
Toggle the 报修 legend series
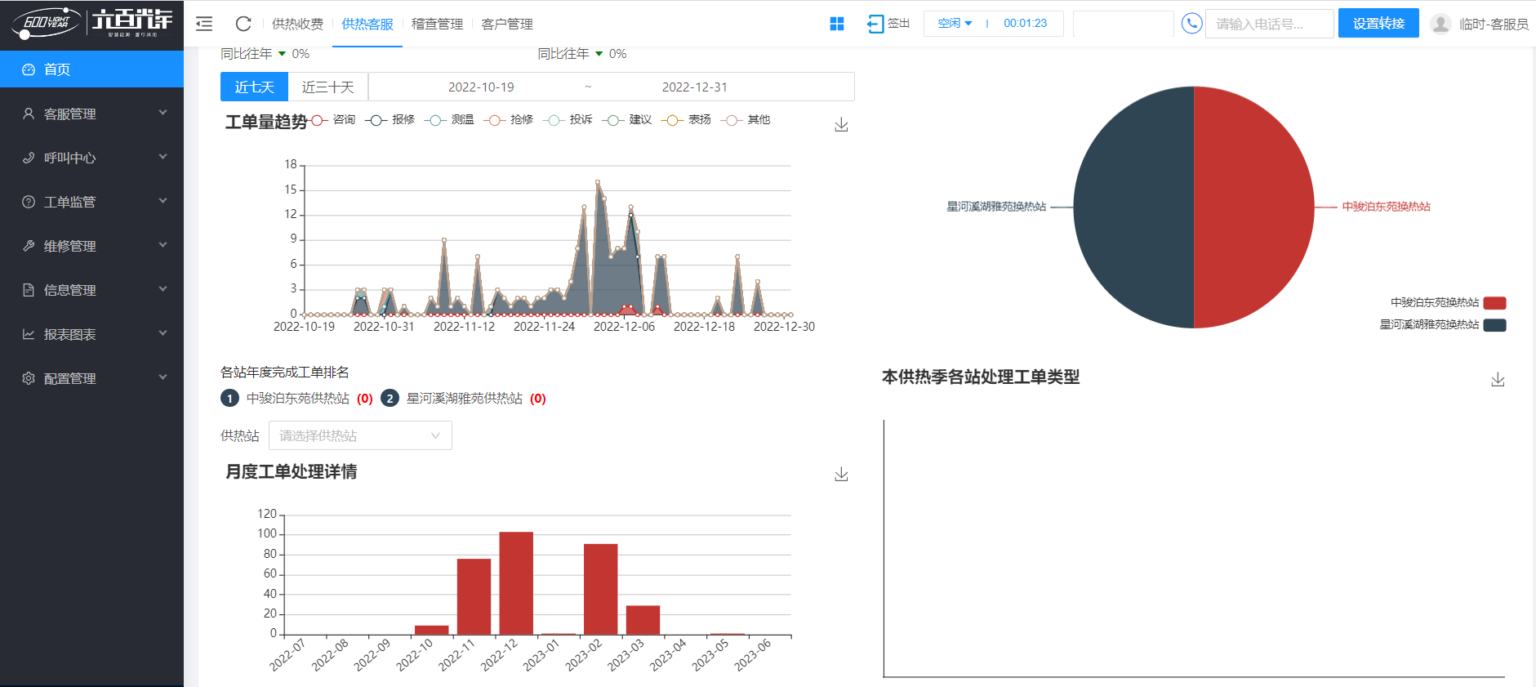[391, 120]
